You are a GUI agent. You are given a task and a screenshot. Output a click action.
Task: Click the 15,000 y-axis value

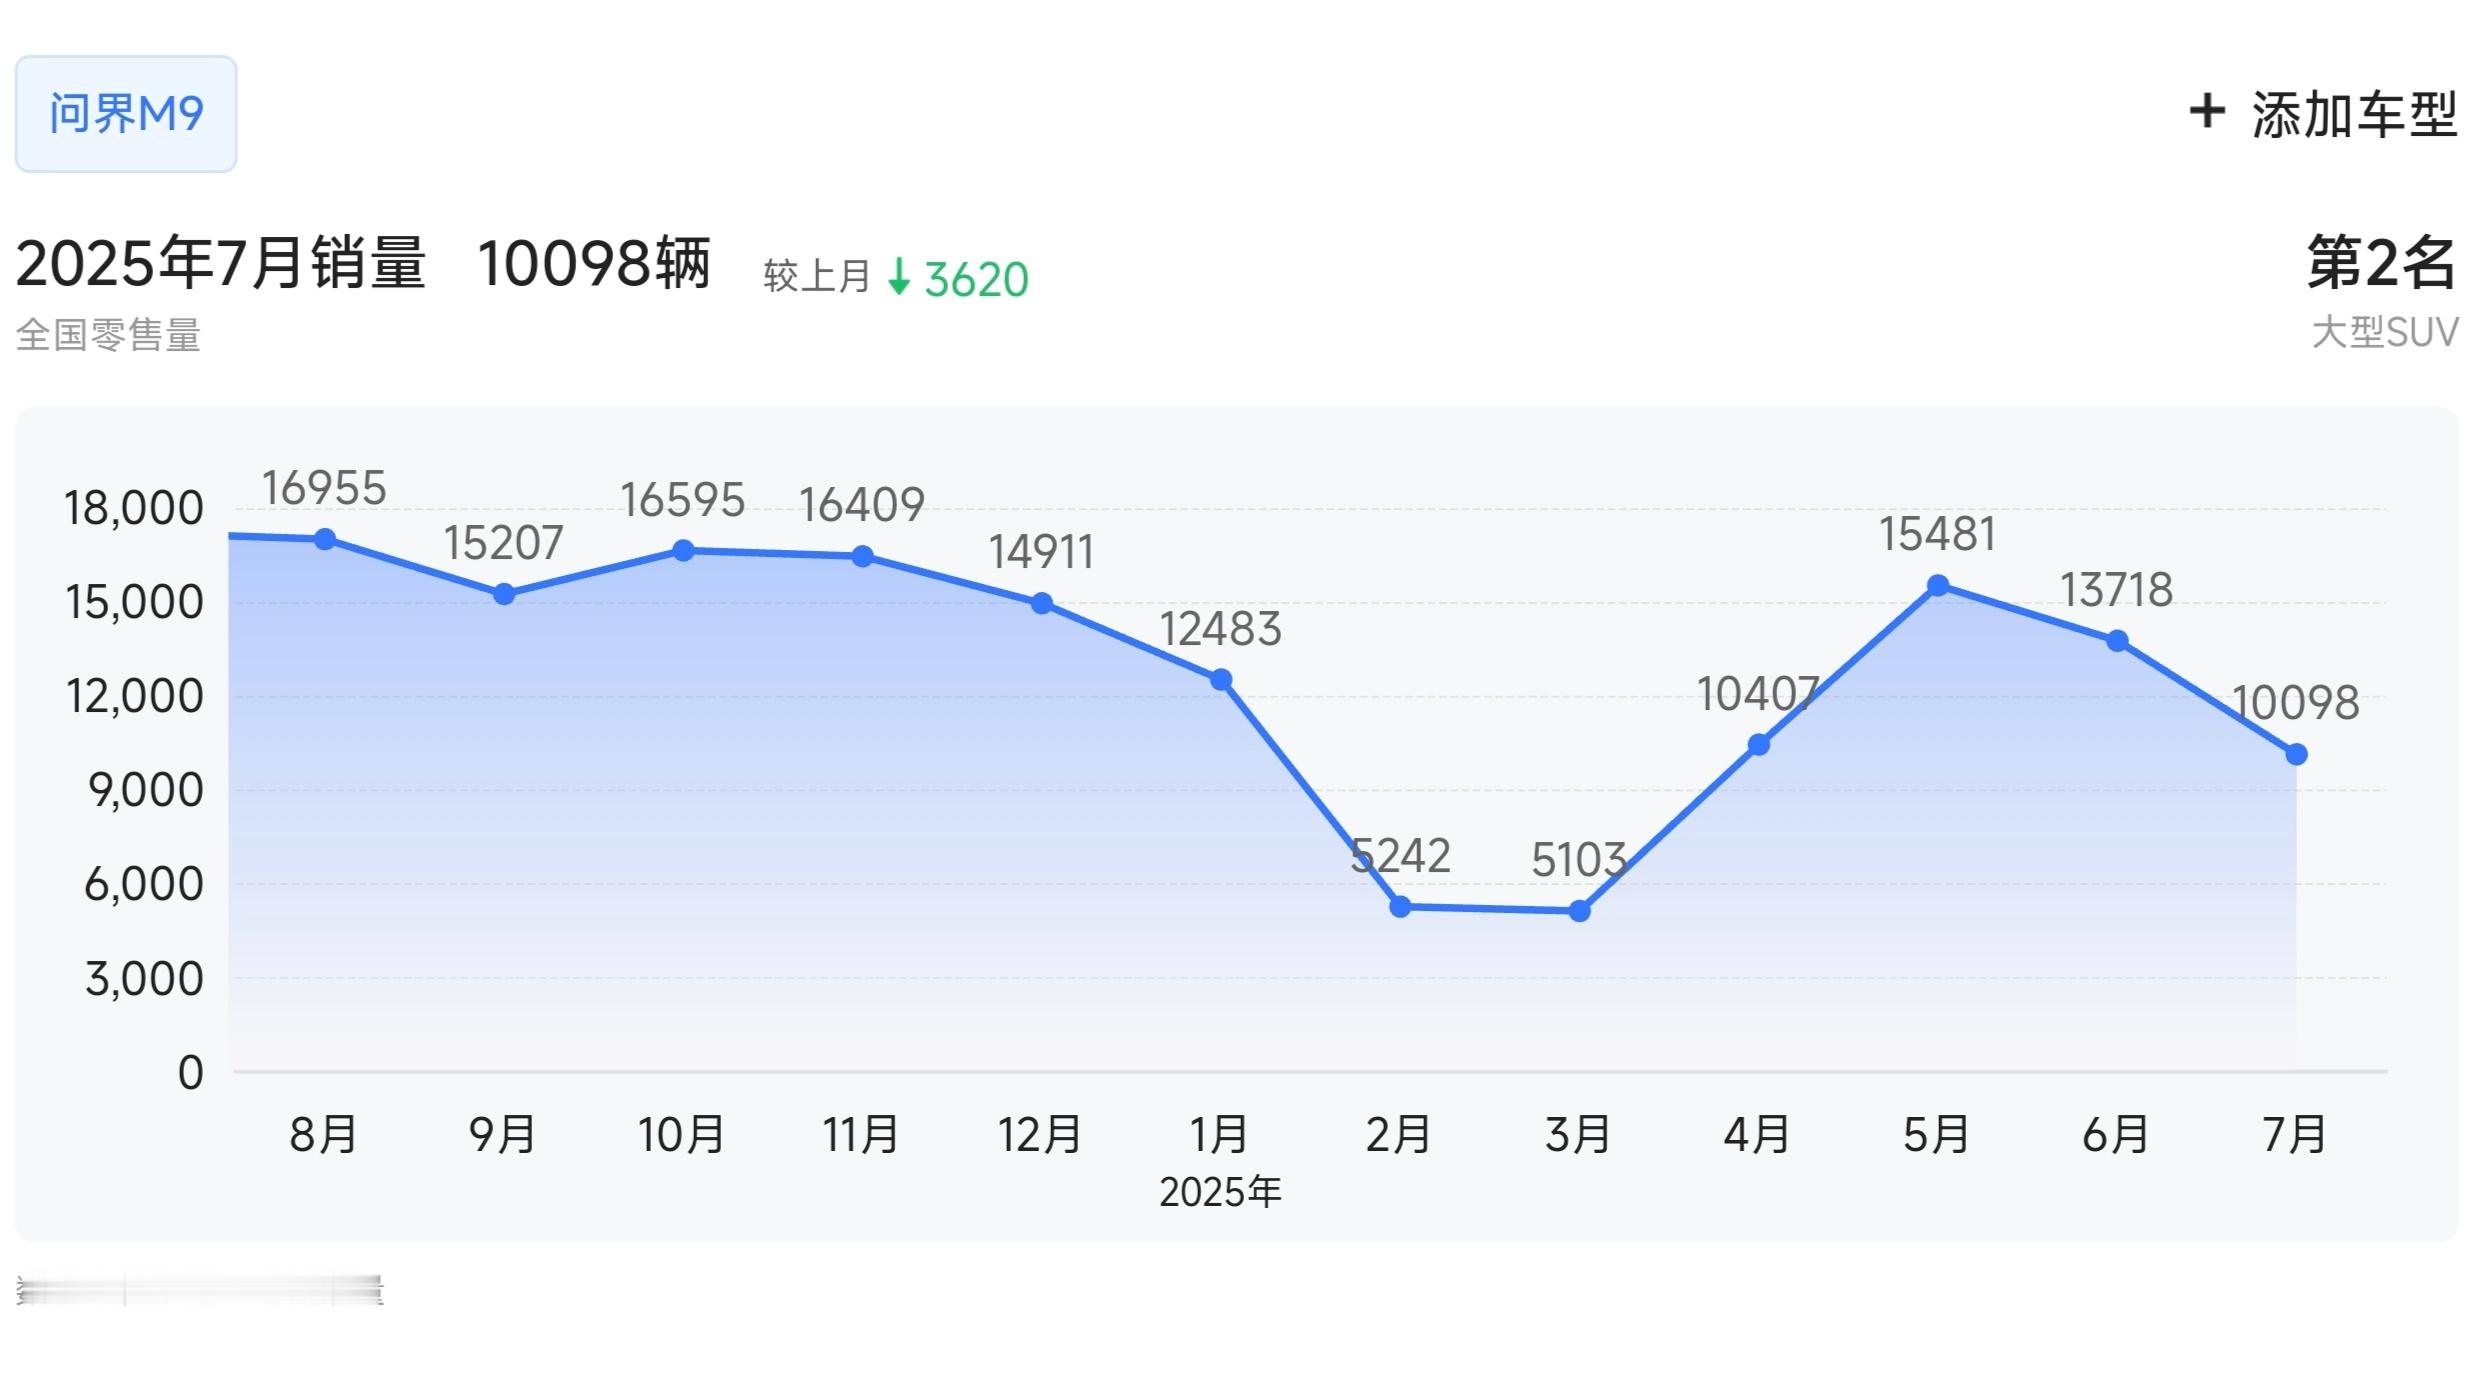133,603
